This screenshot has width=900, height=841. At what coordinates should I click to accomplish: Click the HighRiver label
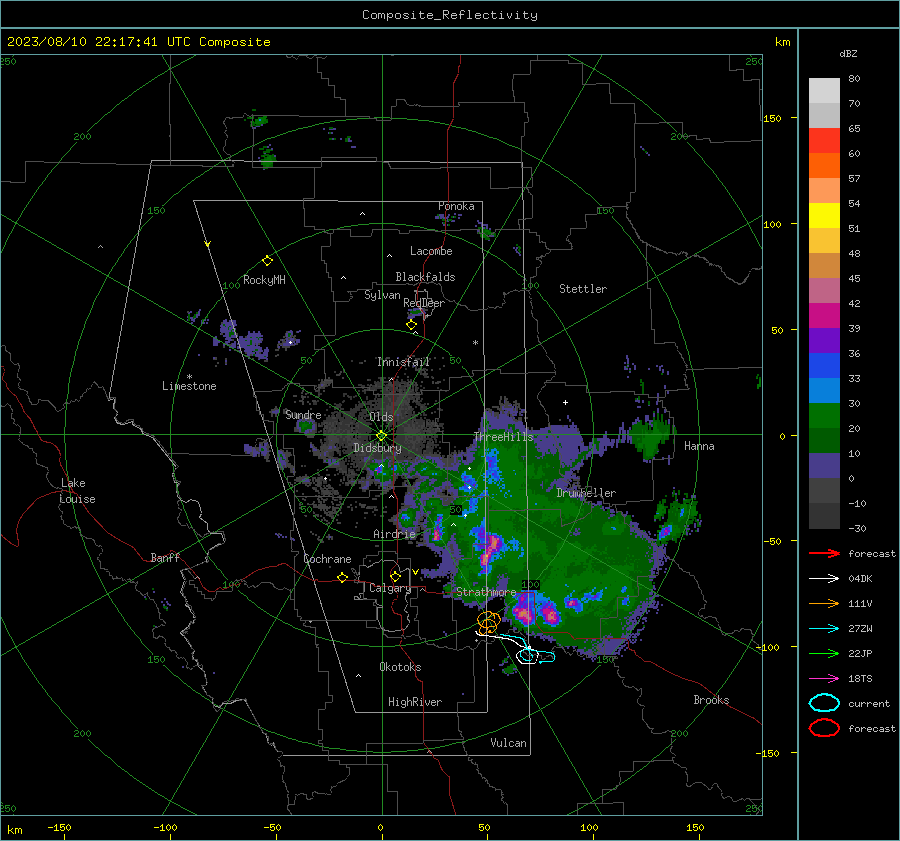point(415,702)
